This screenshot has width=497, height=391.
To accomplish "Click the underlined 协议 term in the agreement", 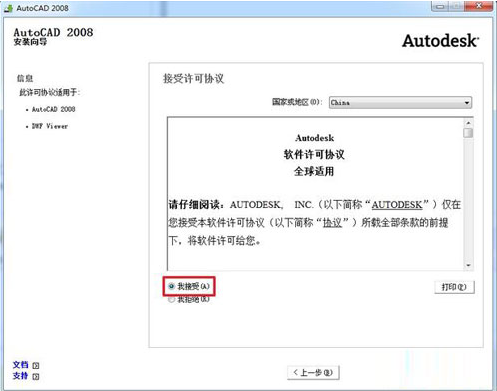I will pos(332,222).
